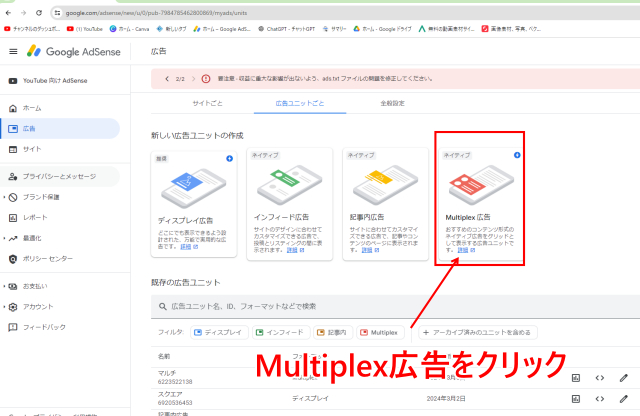Viewport: 640px width, 416px height.
Task: Open 詳細 link in Multiplex 広告 card
Action: click(466, 250)
